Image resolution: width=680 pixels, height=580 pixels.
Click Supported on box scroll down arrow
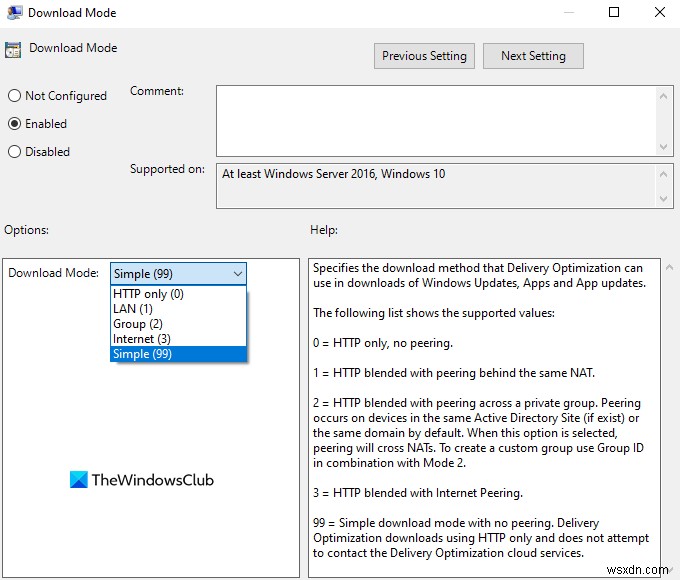pos(663,199)
